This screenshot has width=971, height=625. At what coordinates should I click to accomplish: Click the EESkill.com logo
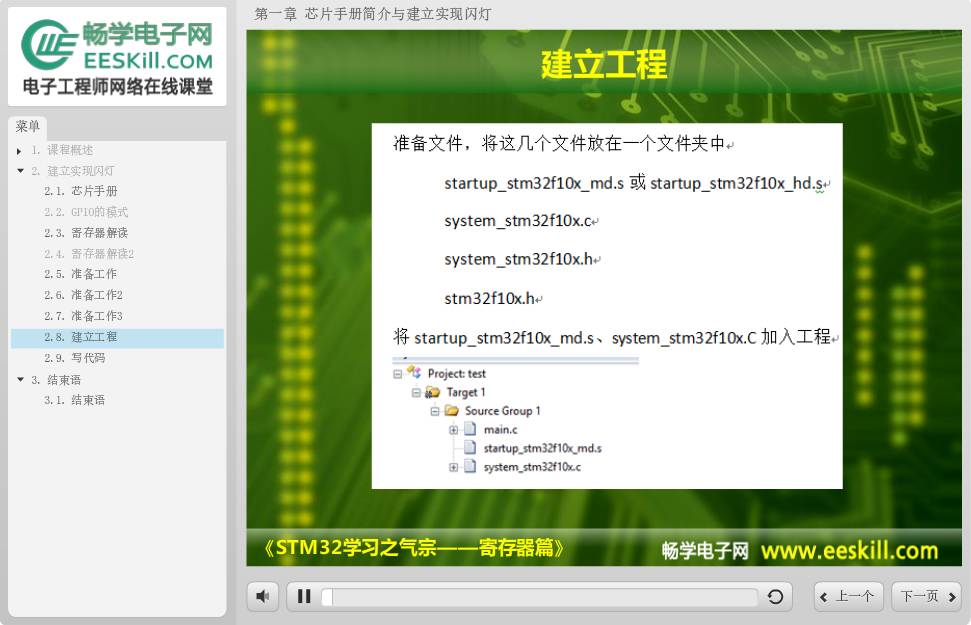click(117, 56)
